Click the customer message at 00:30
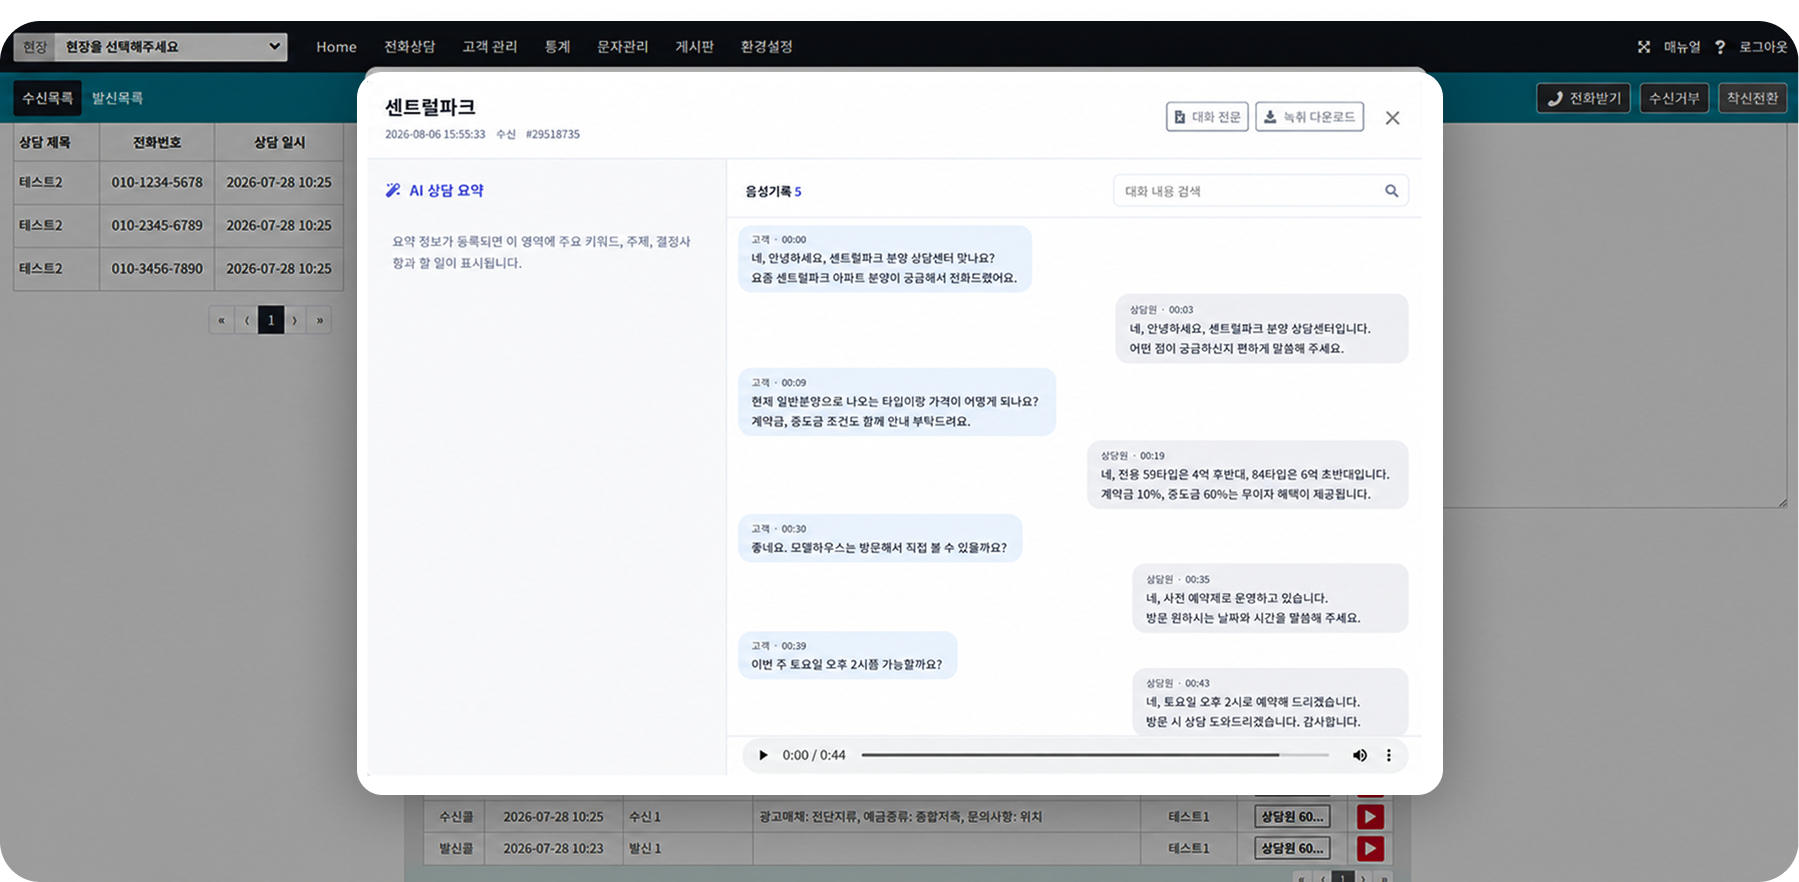 [880, 538]
